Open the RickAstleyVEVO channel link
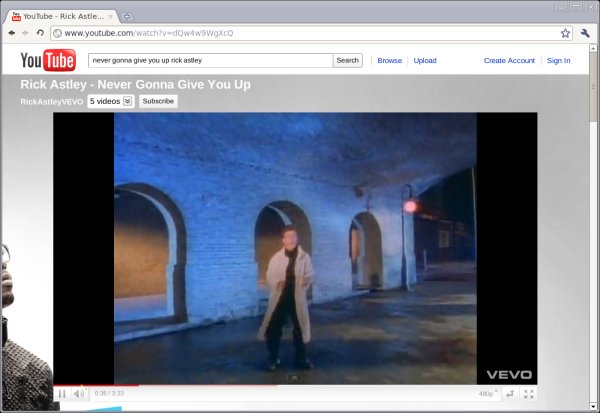The height and width of the screenshot is (413, 600). (x=52, y=101)
